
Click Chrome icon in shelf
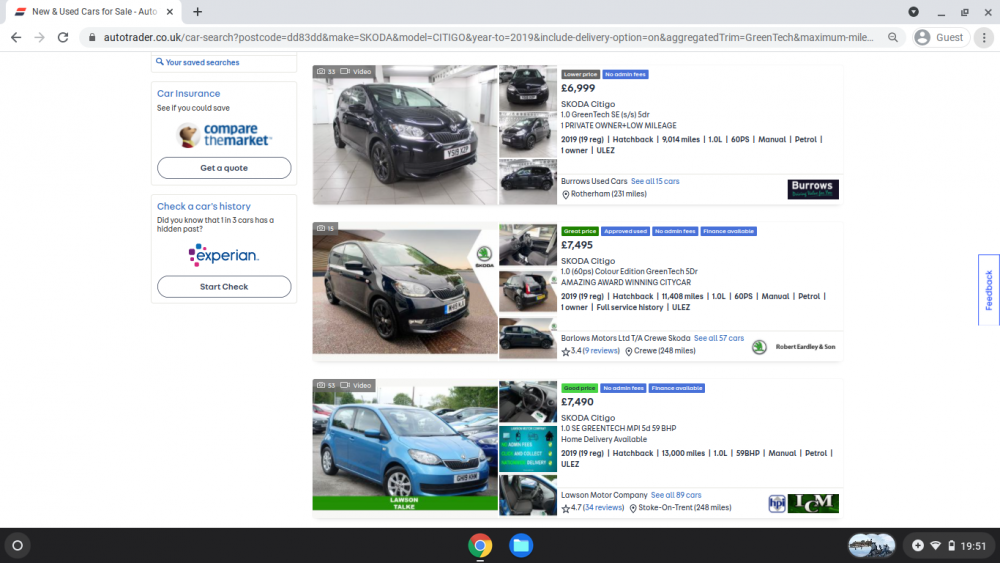[x=480, y=546]
